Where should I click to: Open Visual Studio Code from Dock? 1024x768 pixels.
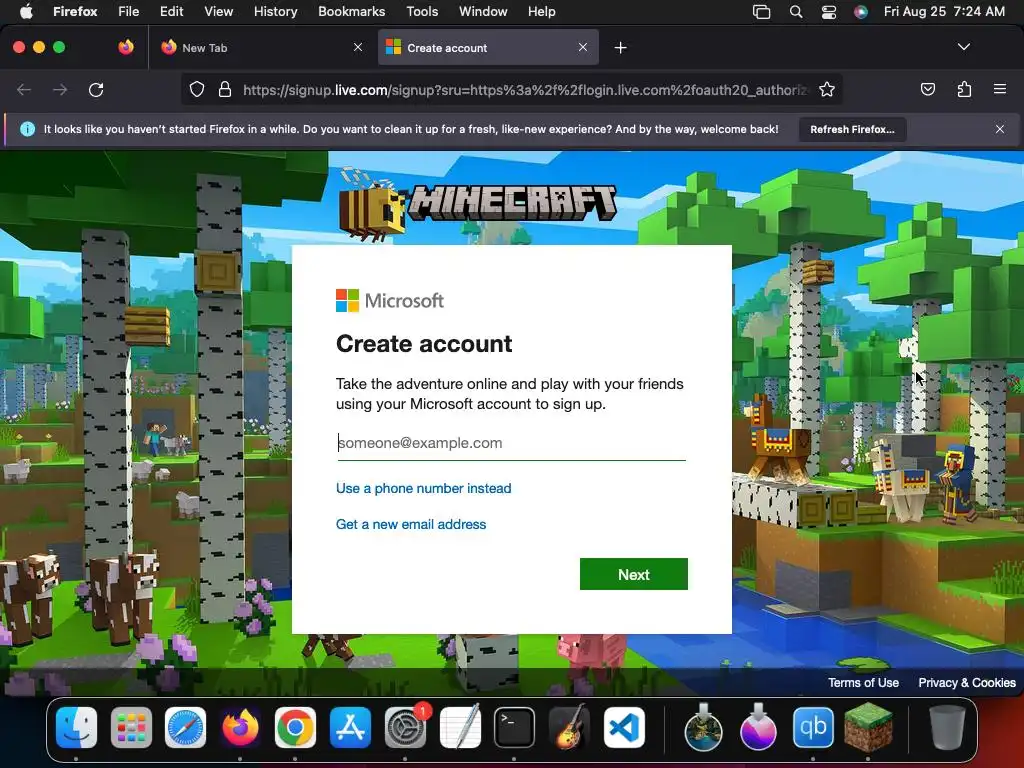(624, 727)
